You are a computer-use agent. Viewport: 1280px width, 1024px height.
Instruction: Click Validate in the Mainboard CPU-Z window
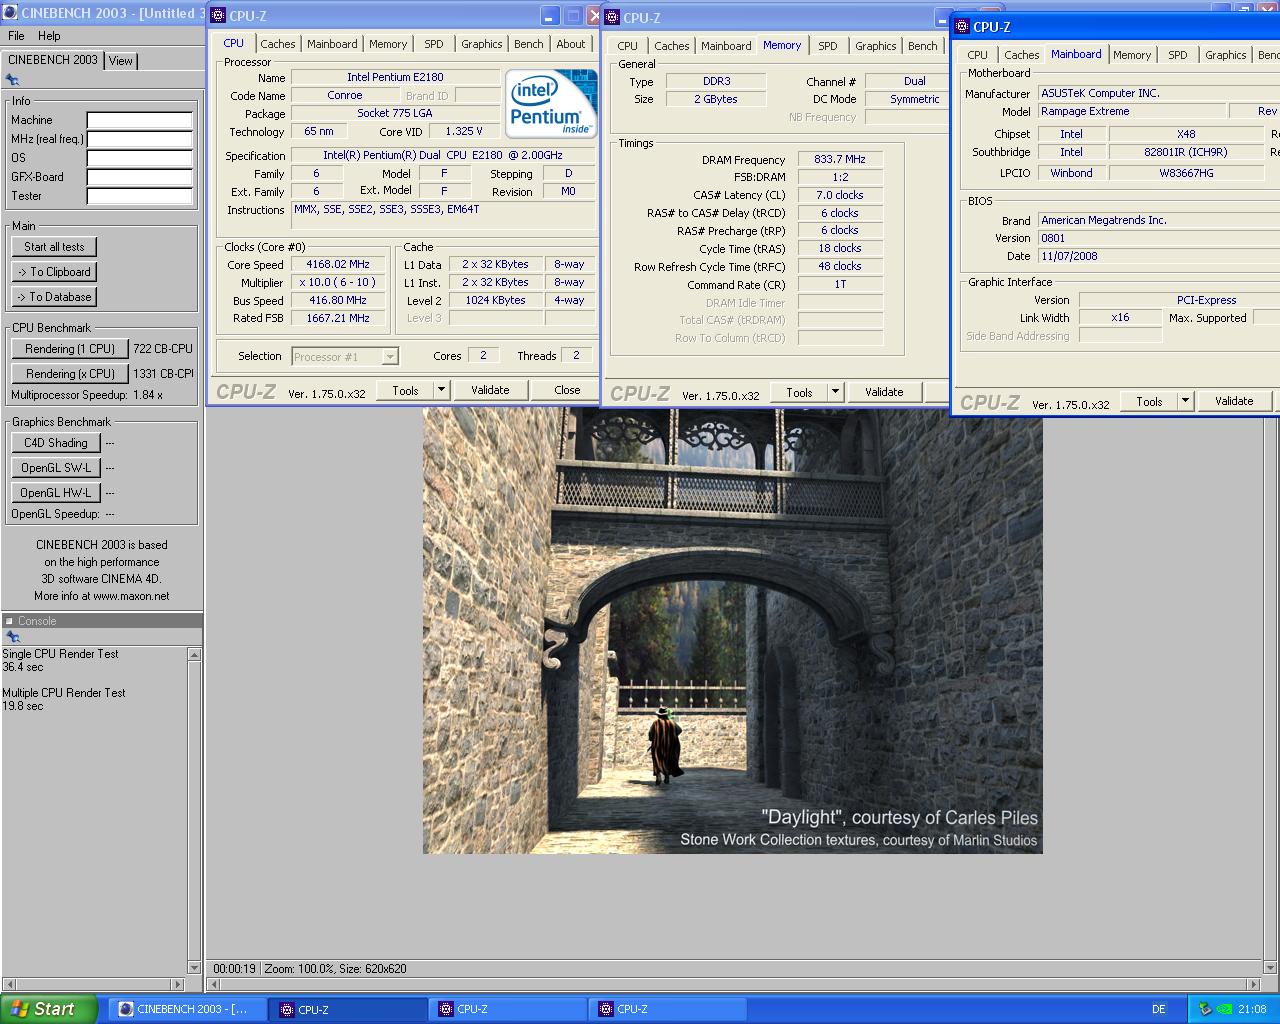point(1234,401)
